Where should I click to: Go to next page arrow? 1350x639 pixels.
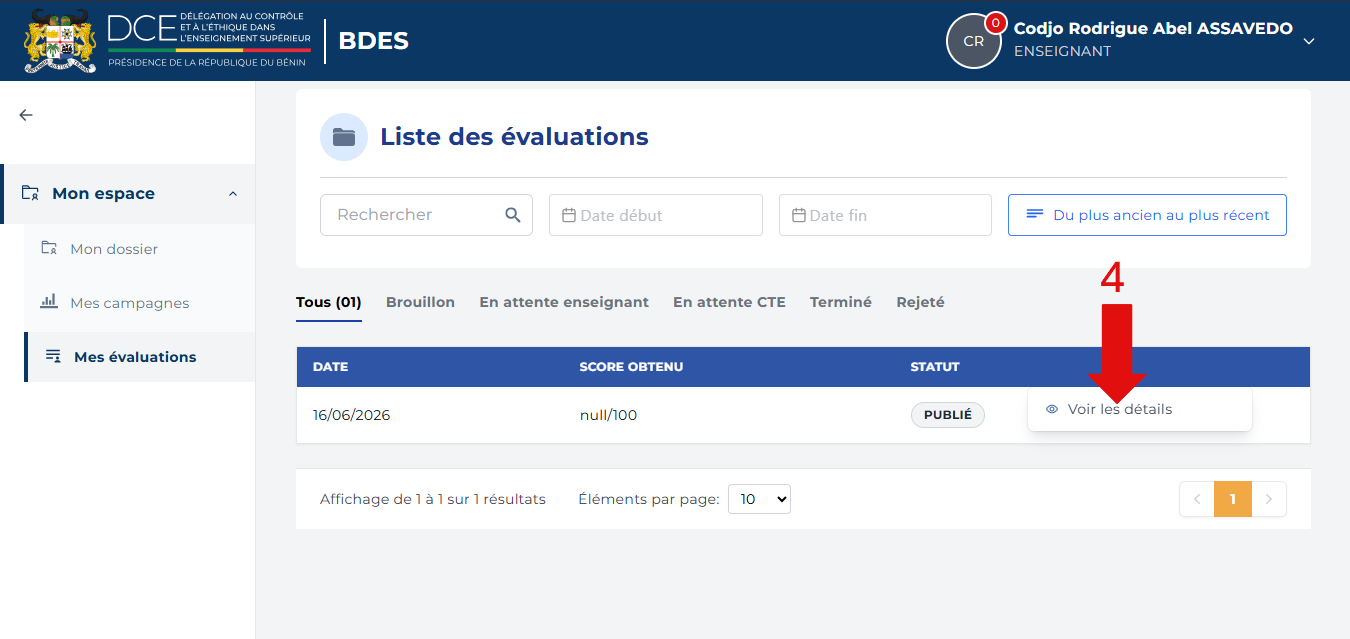pos(1269,499)
